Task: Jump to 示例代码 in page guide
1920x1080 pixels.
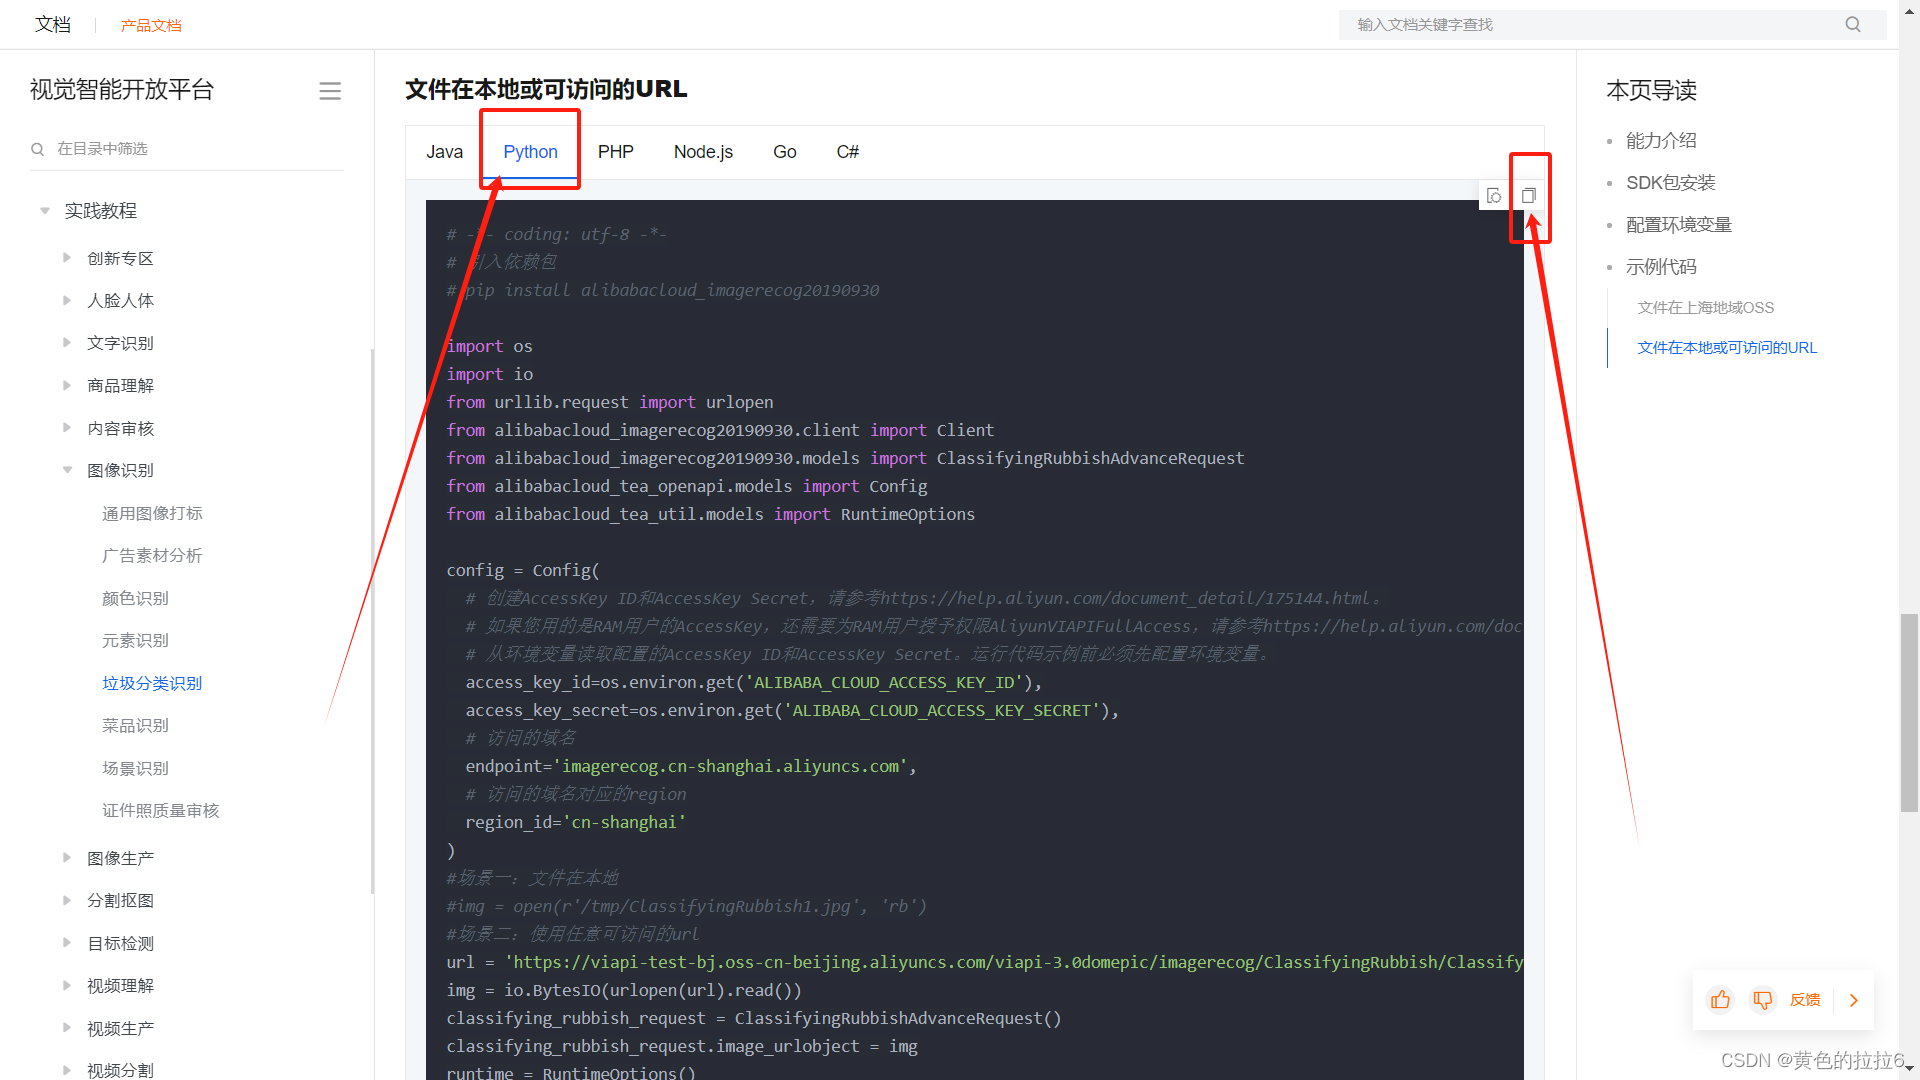Action: tap(1661, 267)
